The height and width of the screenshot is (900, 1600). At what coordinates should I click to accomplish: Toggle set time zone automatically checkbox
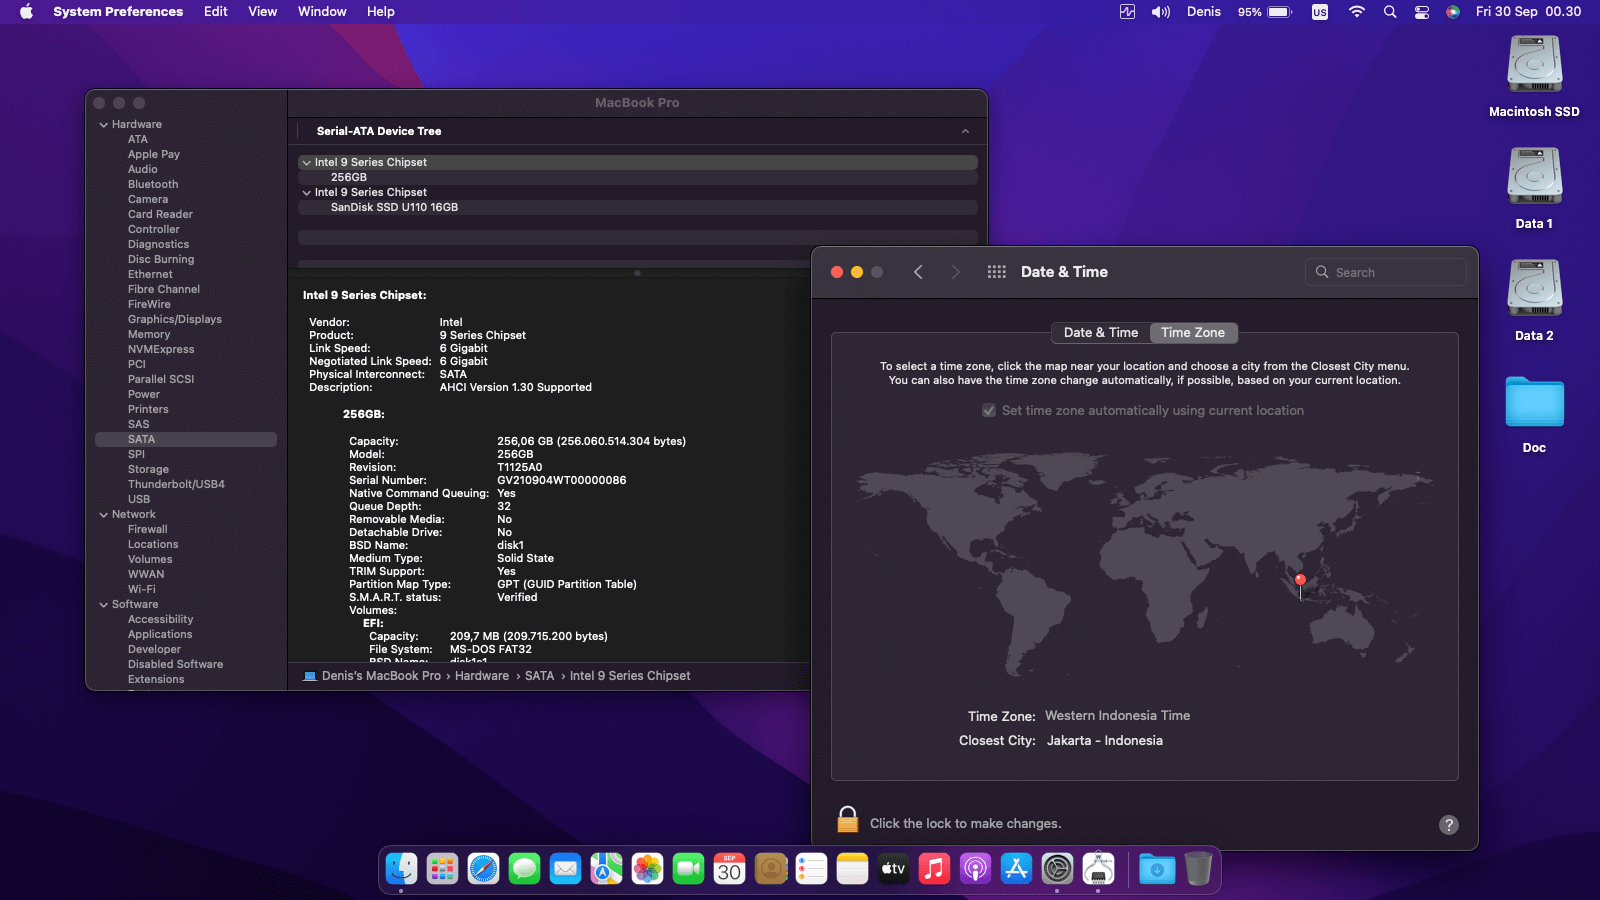989,411
